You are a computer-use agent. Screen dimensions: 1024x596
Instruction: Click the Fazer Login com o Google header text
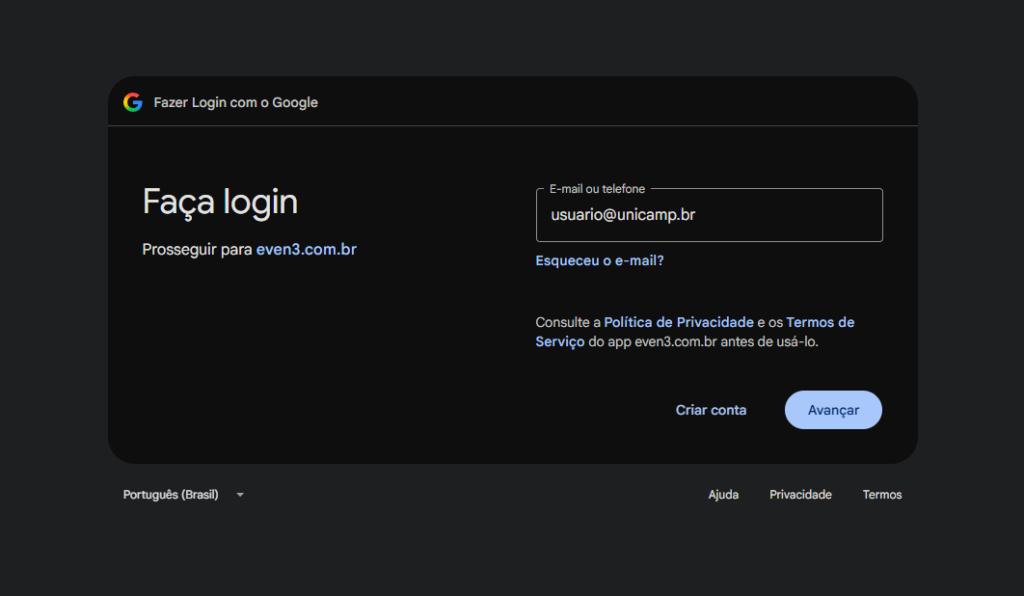point(235,102)
